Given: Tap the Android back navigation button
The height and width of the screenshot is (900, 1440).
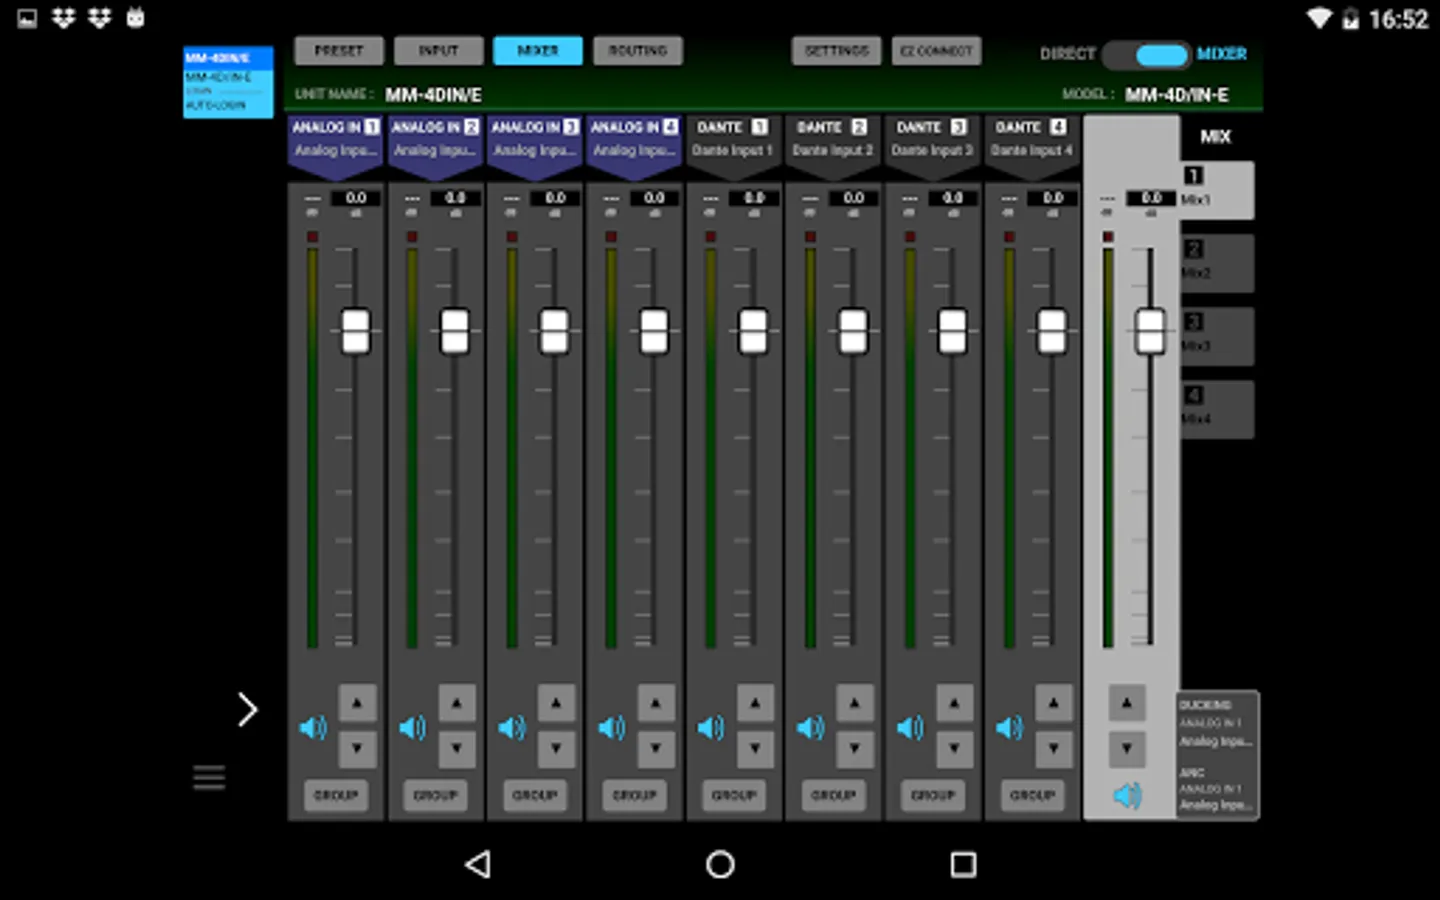Looking at the screenshot, I should (x=478, y=864).
